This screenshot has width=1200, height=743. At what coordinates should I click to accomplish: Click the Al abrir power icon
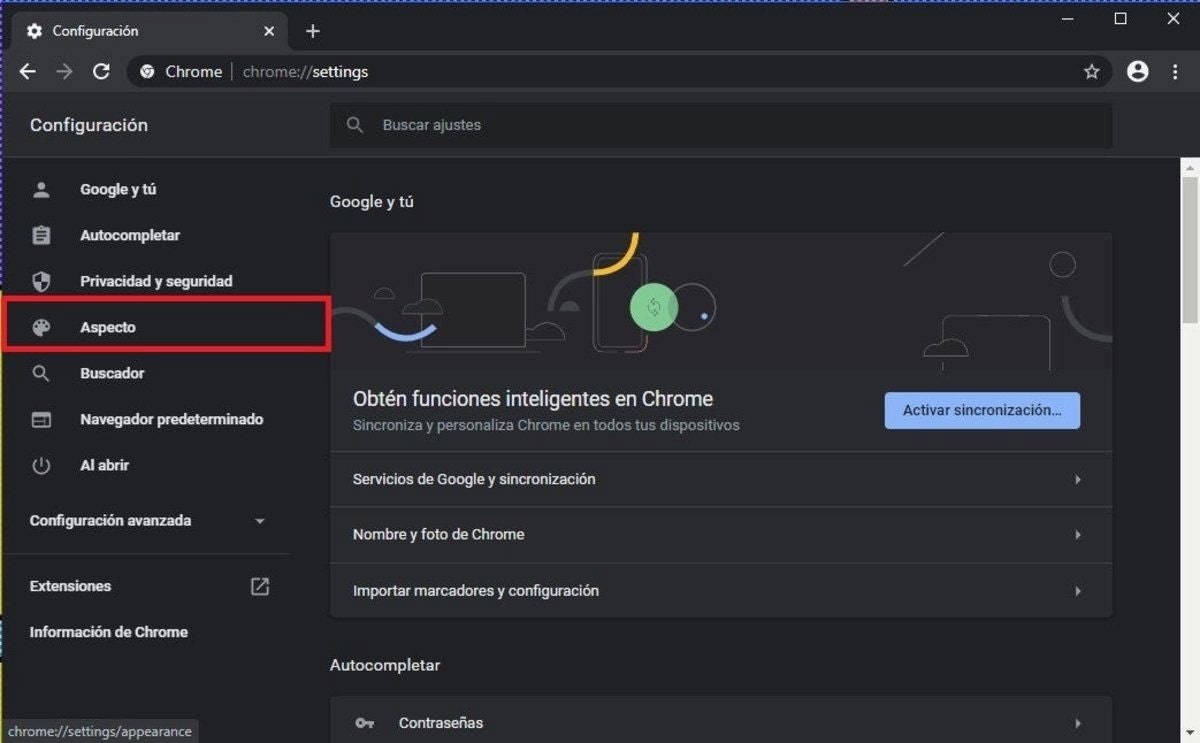click(x=41, y=466)
